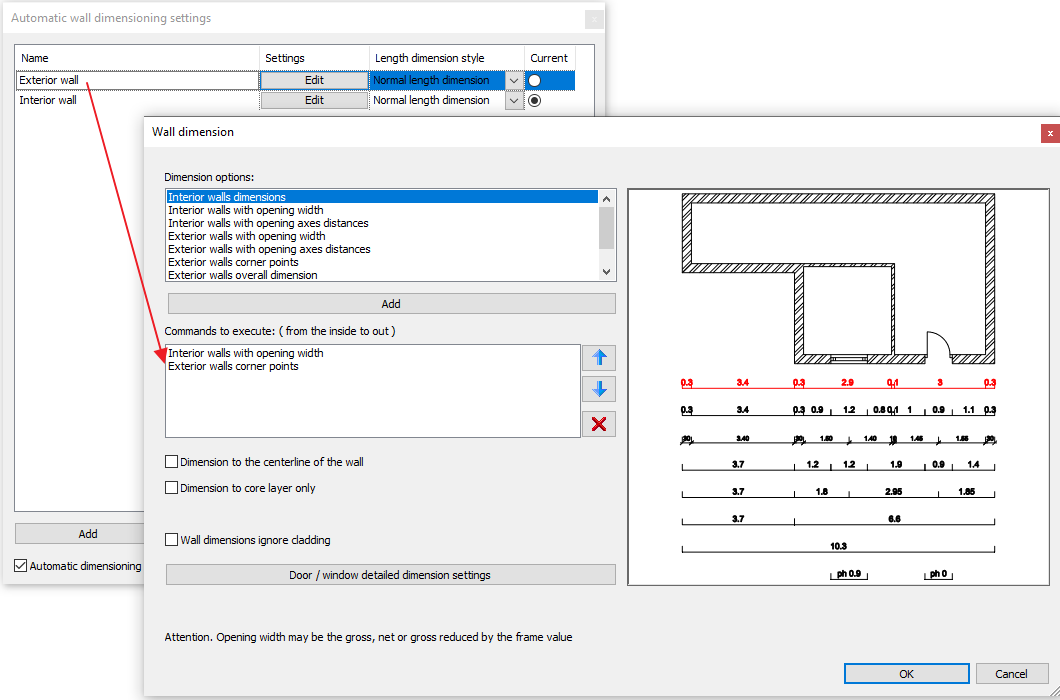This screenshot has height=700, width=1060.
Task: Select Exterior wall as current radio button
Action: 535,81
